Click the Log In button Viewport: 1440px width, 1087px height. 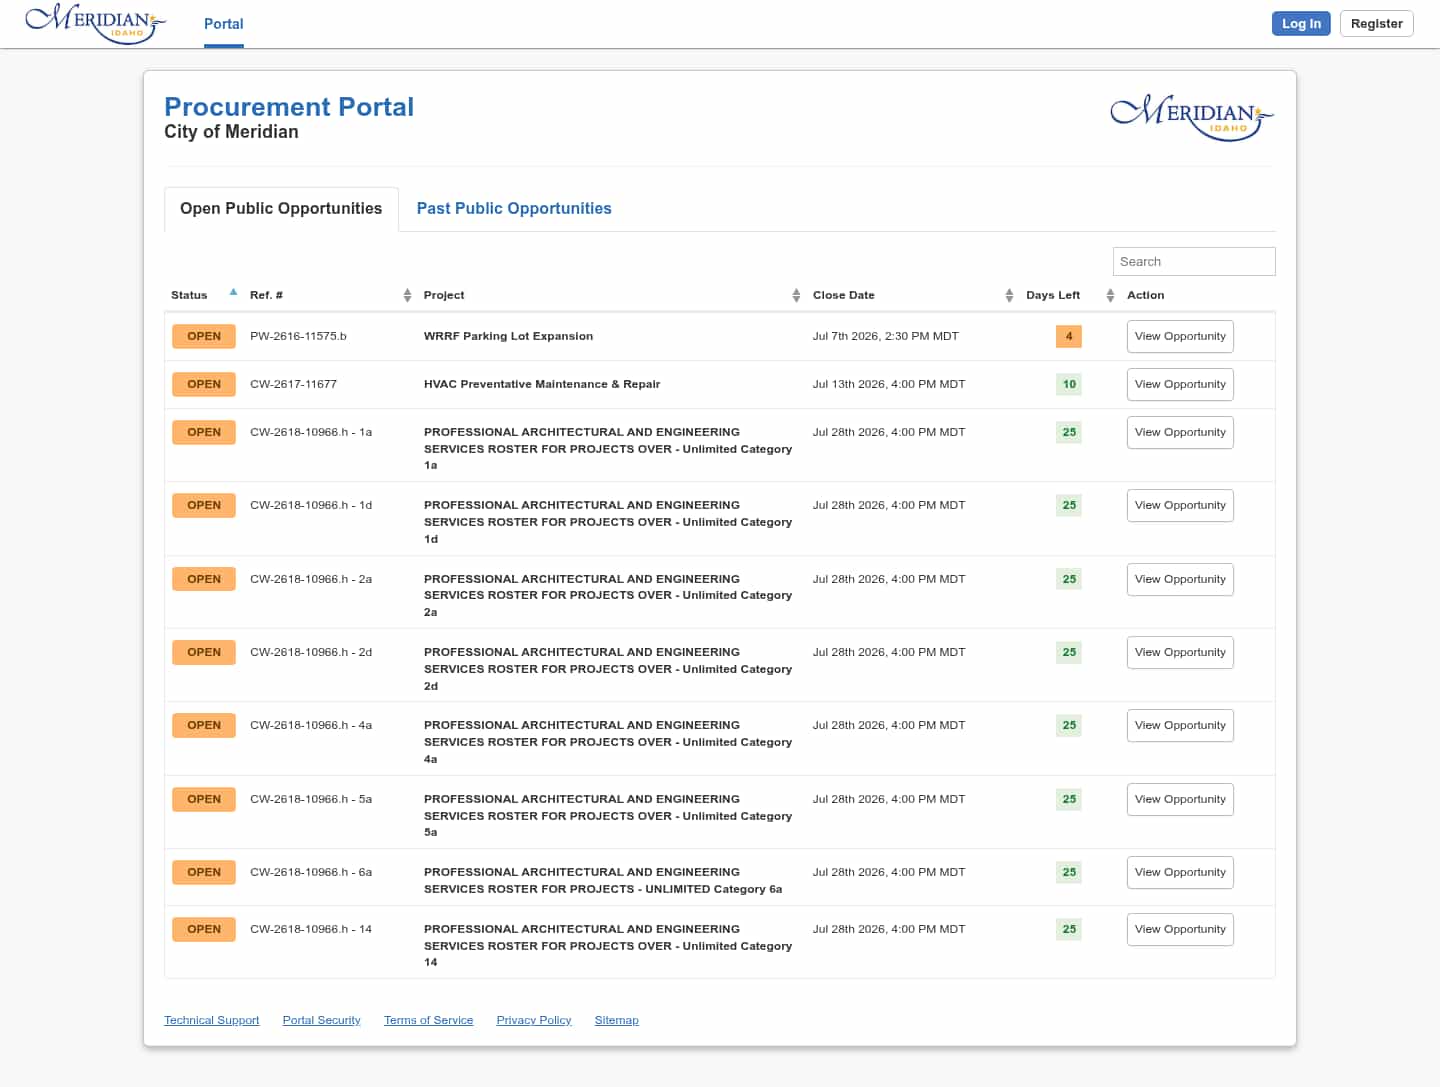1301,23
